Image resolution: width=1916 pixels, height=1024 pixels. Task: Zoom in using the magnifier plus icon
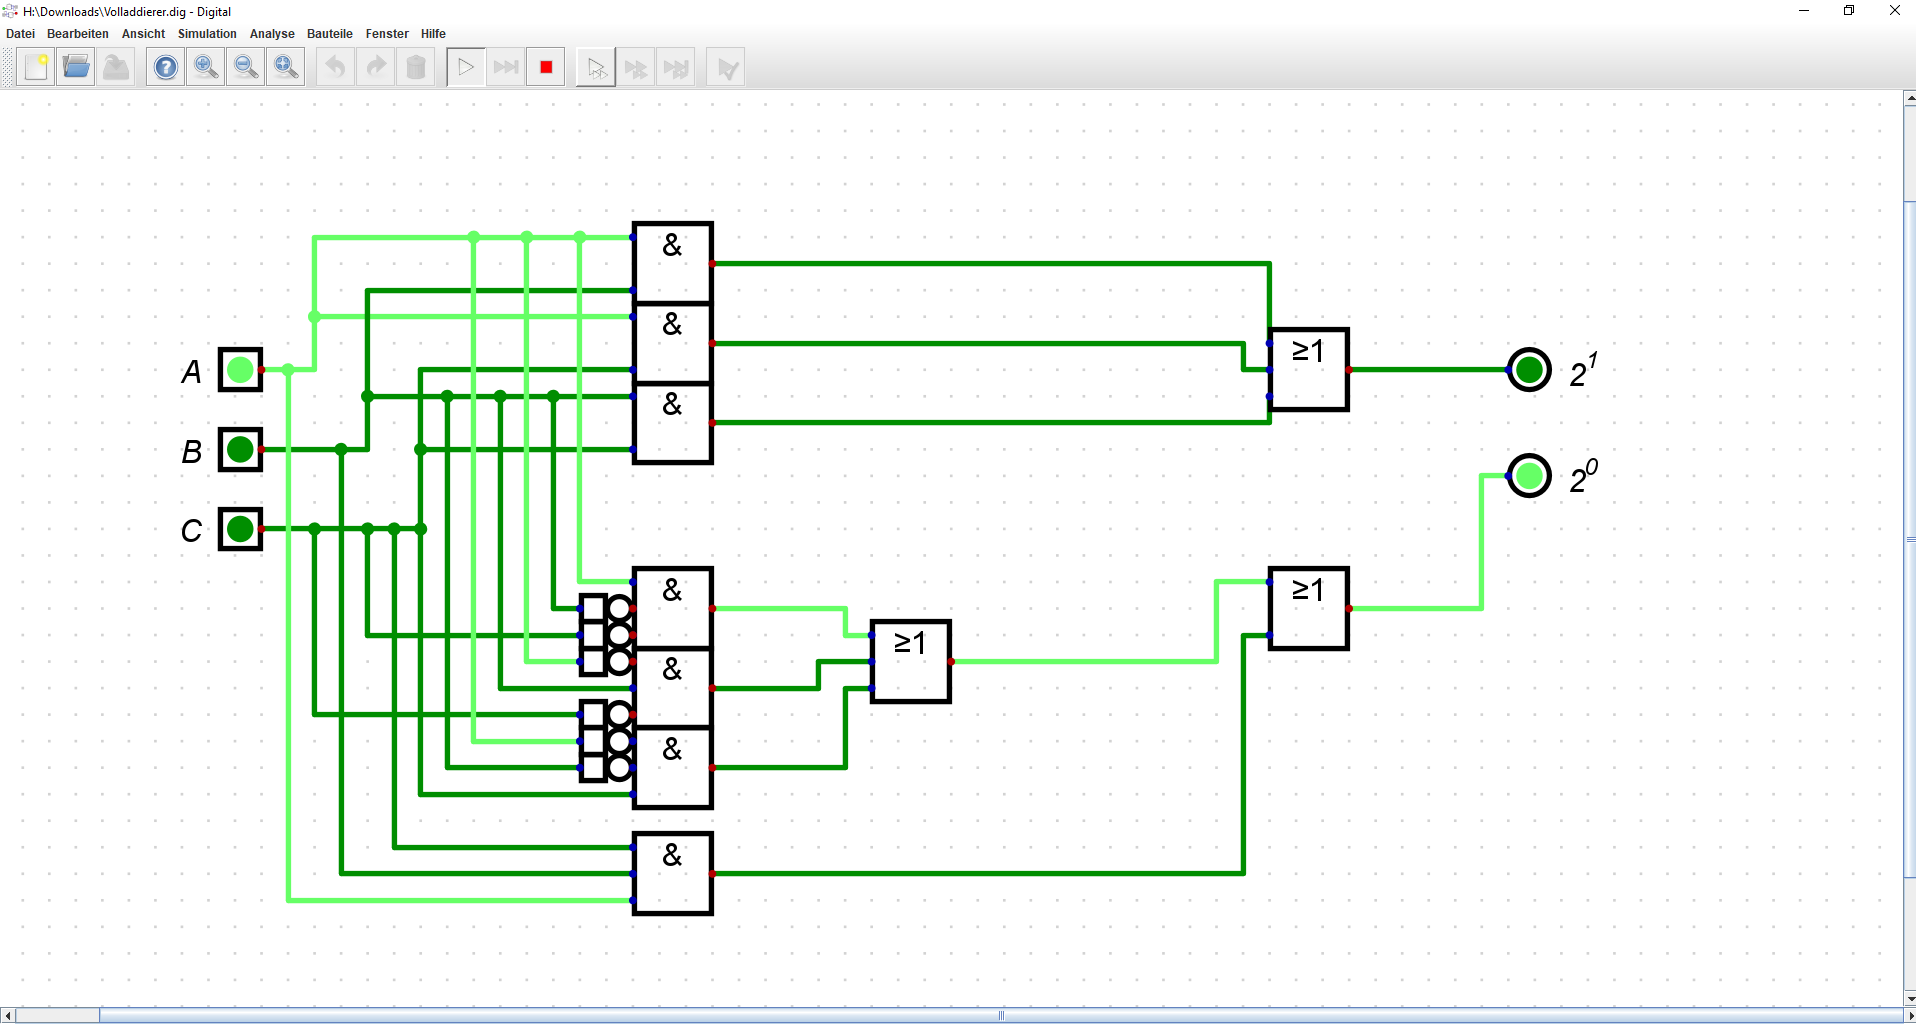point(206,68)
